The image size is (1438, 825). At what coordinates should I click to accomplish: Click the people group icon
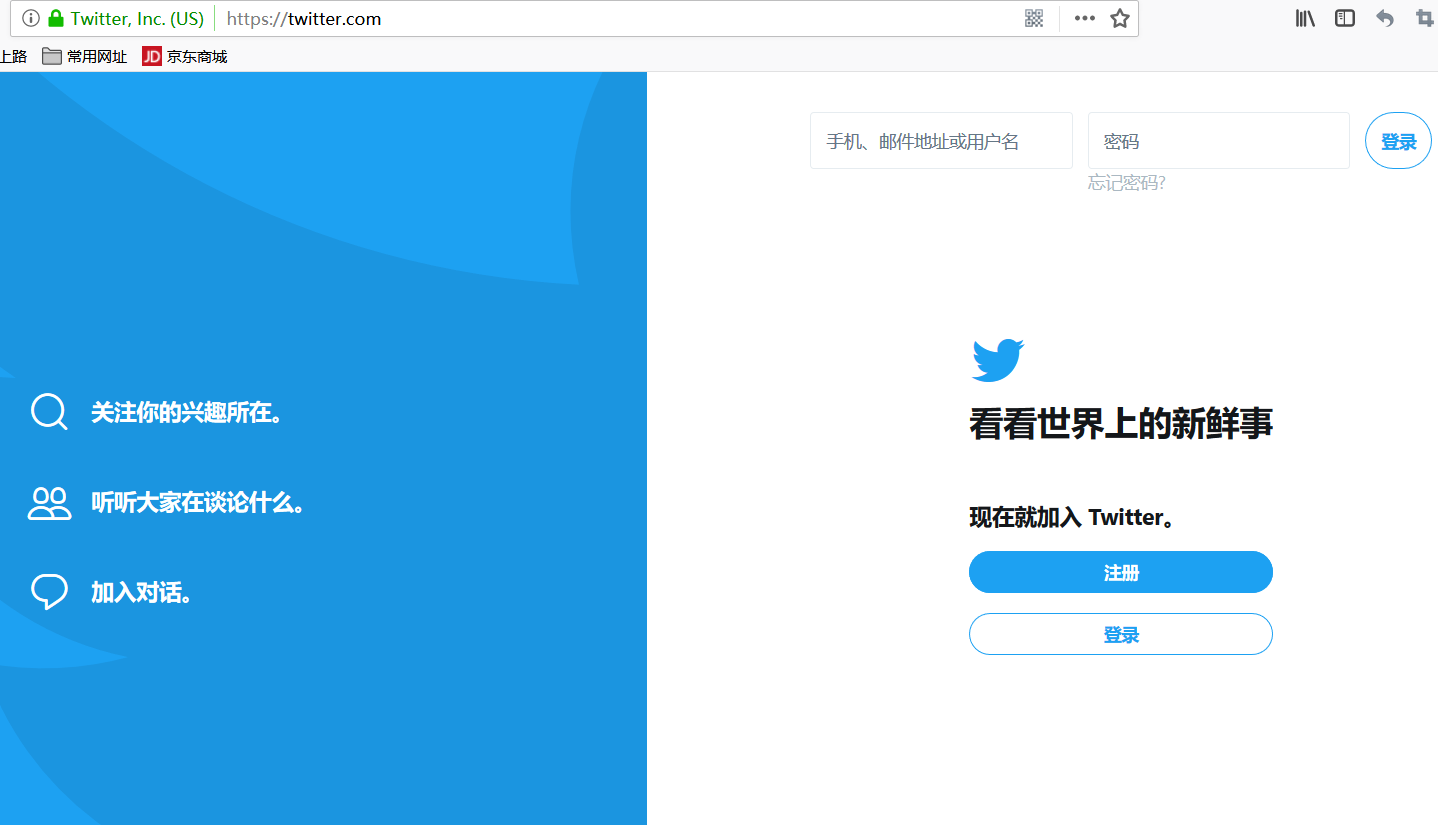(x=49, y=502)
